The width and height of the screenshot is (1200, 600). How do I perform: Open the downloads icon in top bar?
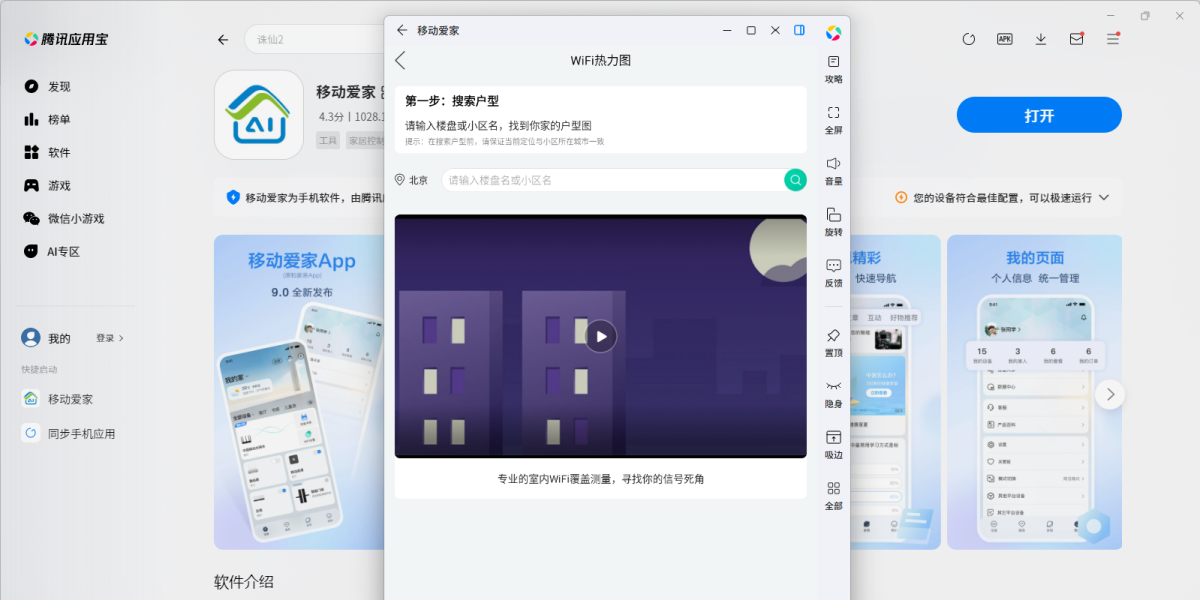point(1041,39)
